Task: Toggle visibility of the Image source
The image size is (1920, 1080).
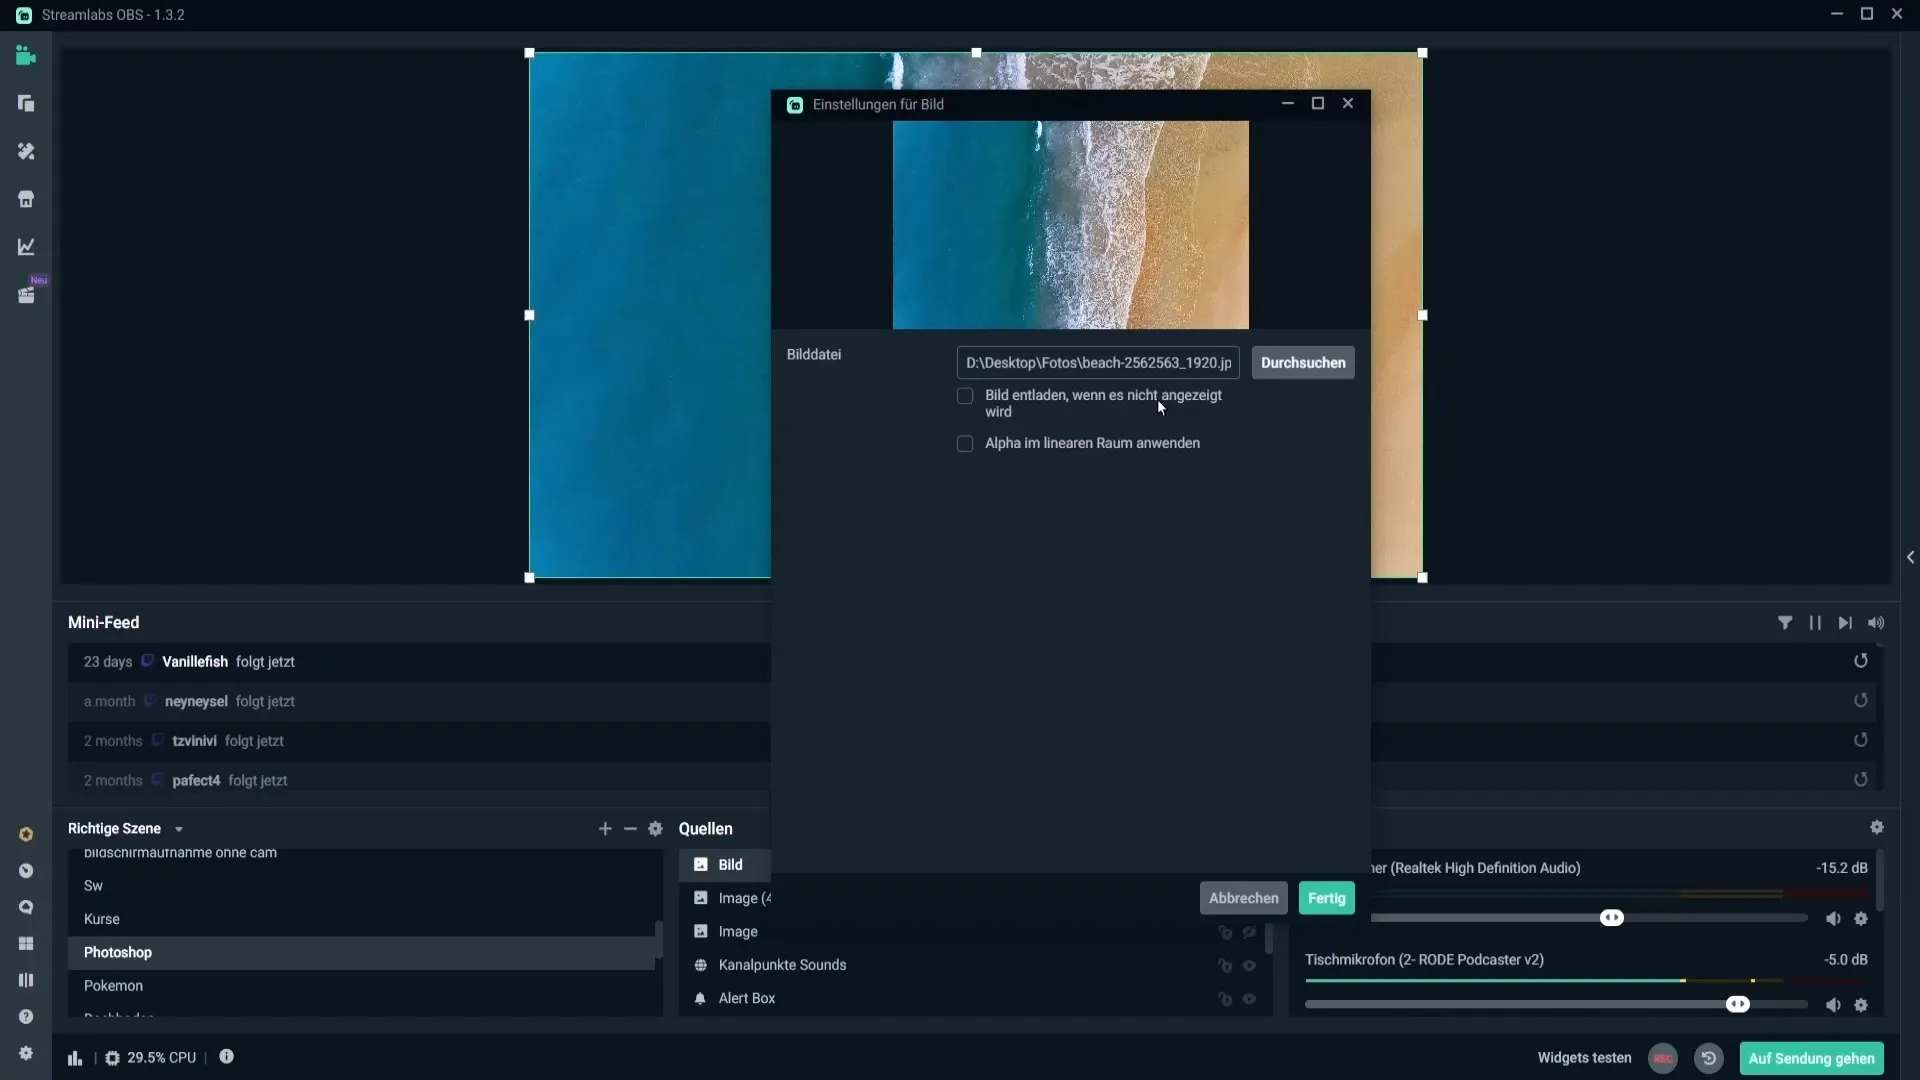Action: pyautogui.click(x=1249, y=932)
